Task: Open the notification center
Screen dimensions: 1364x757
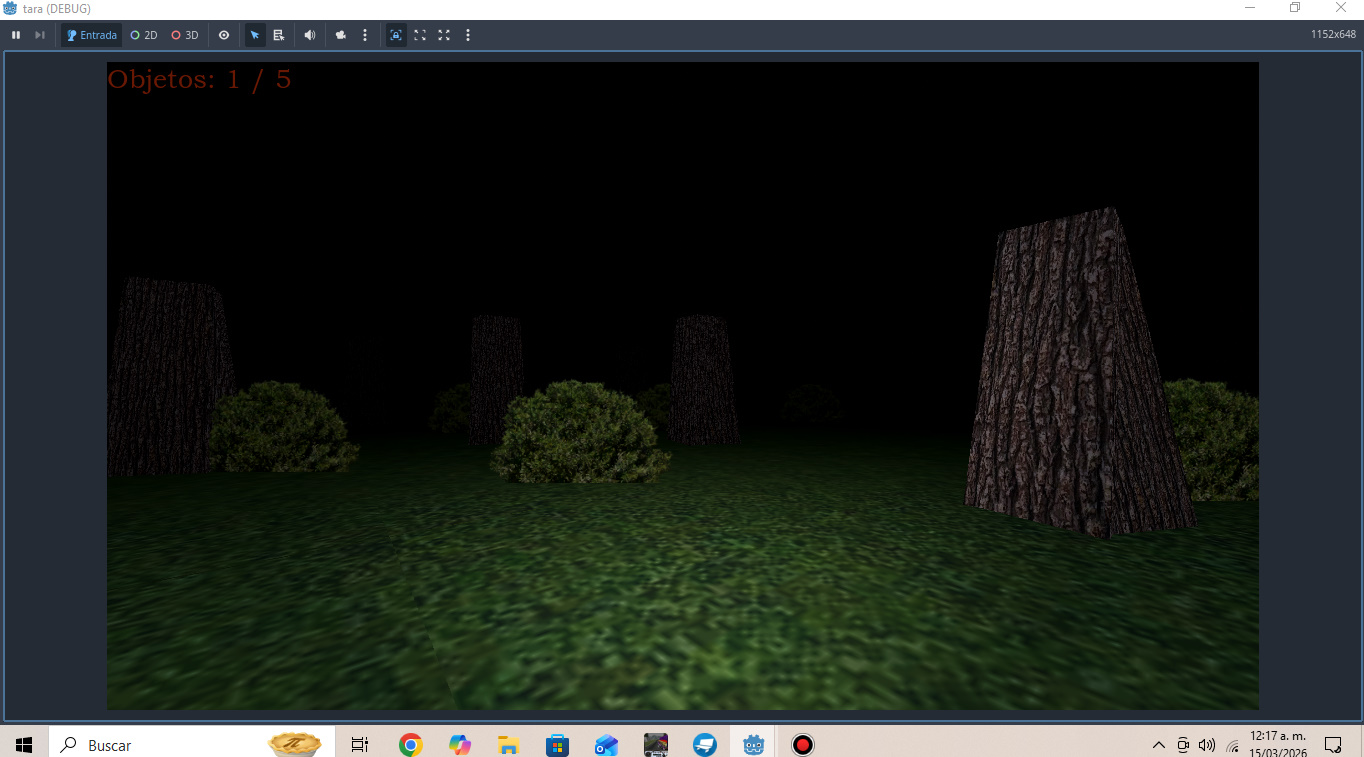Action: pyautogui.click(x=1333, y=745)
